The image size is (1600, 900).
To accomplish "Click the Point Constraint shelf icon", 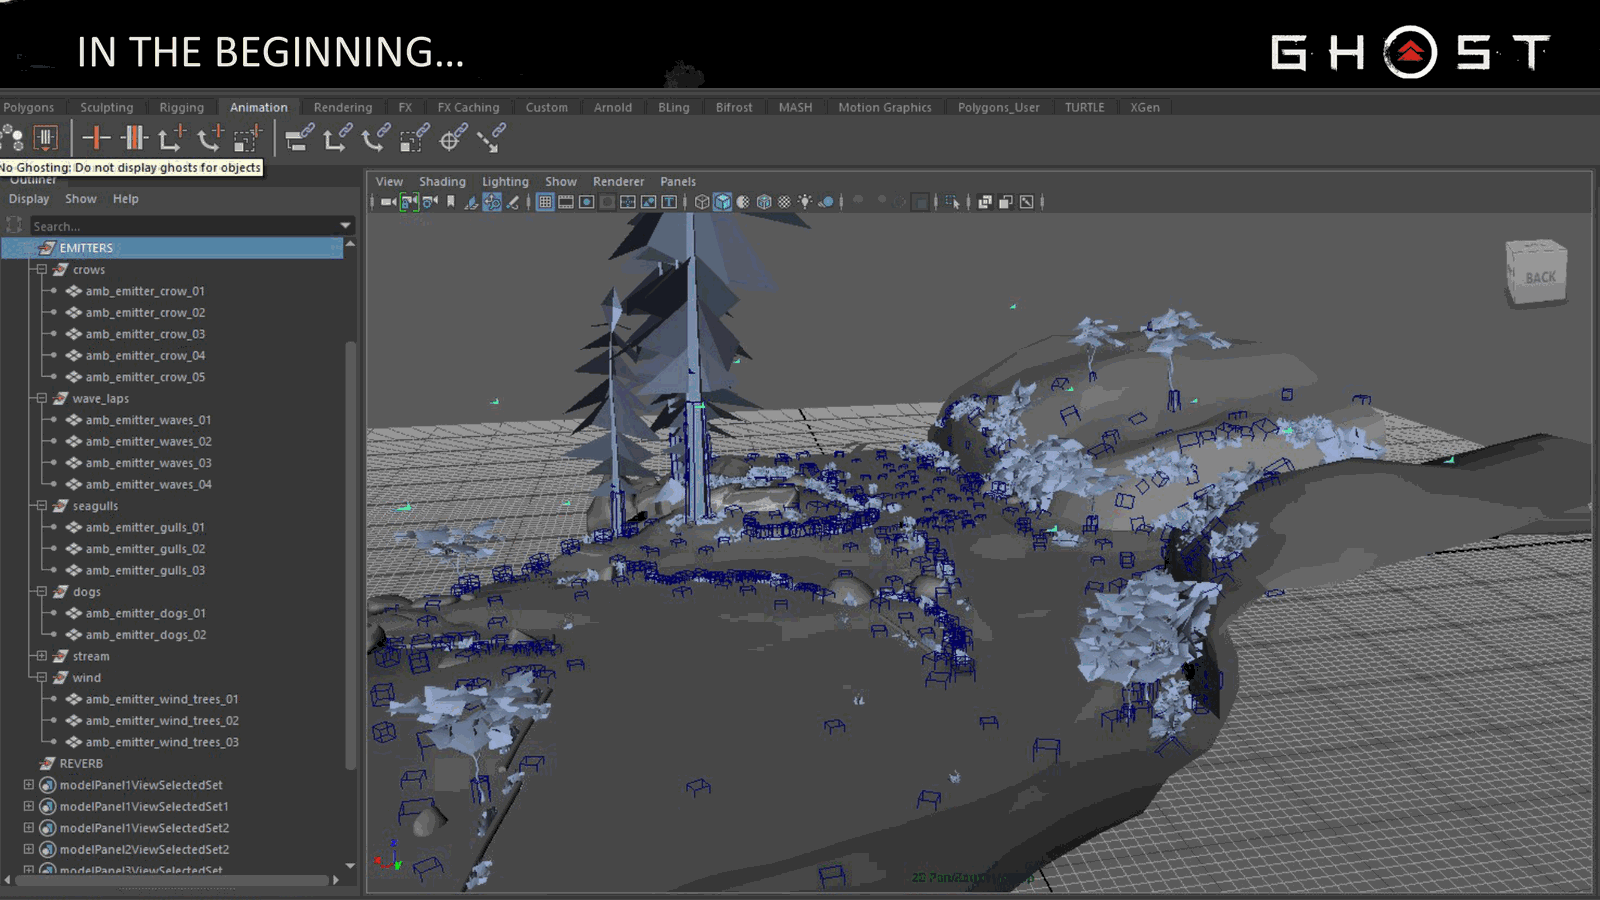I will click(337, 137).
